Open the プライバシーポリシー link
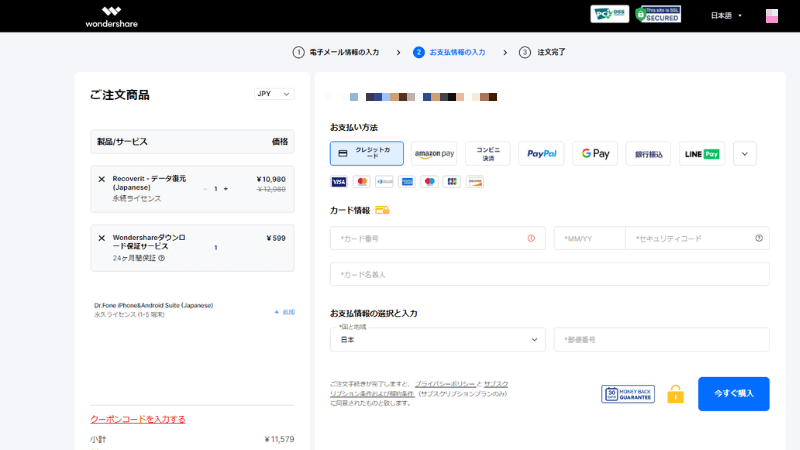This screenshot has width=800, height=450. [445, 384]
